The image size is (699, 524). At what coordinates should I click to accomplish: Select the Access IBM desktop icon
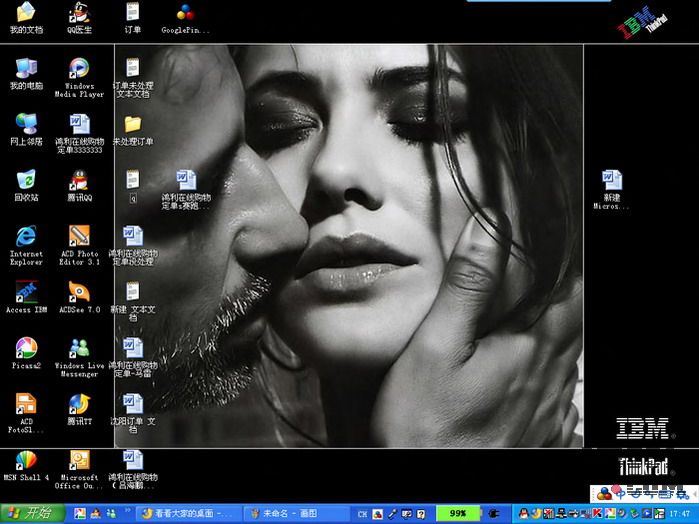point(26,293)
